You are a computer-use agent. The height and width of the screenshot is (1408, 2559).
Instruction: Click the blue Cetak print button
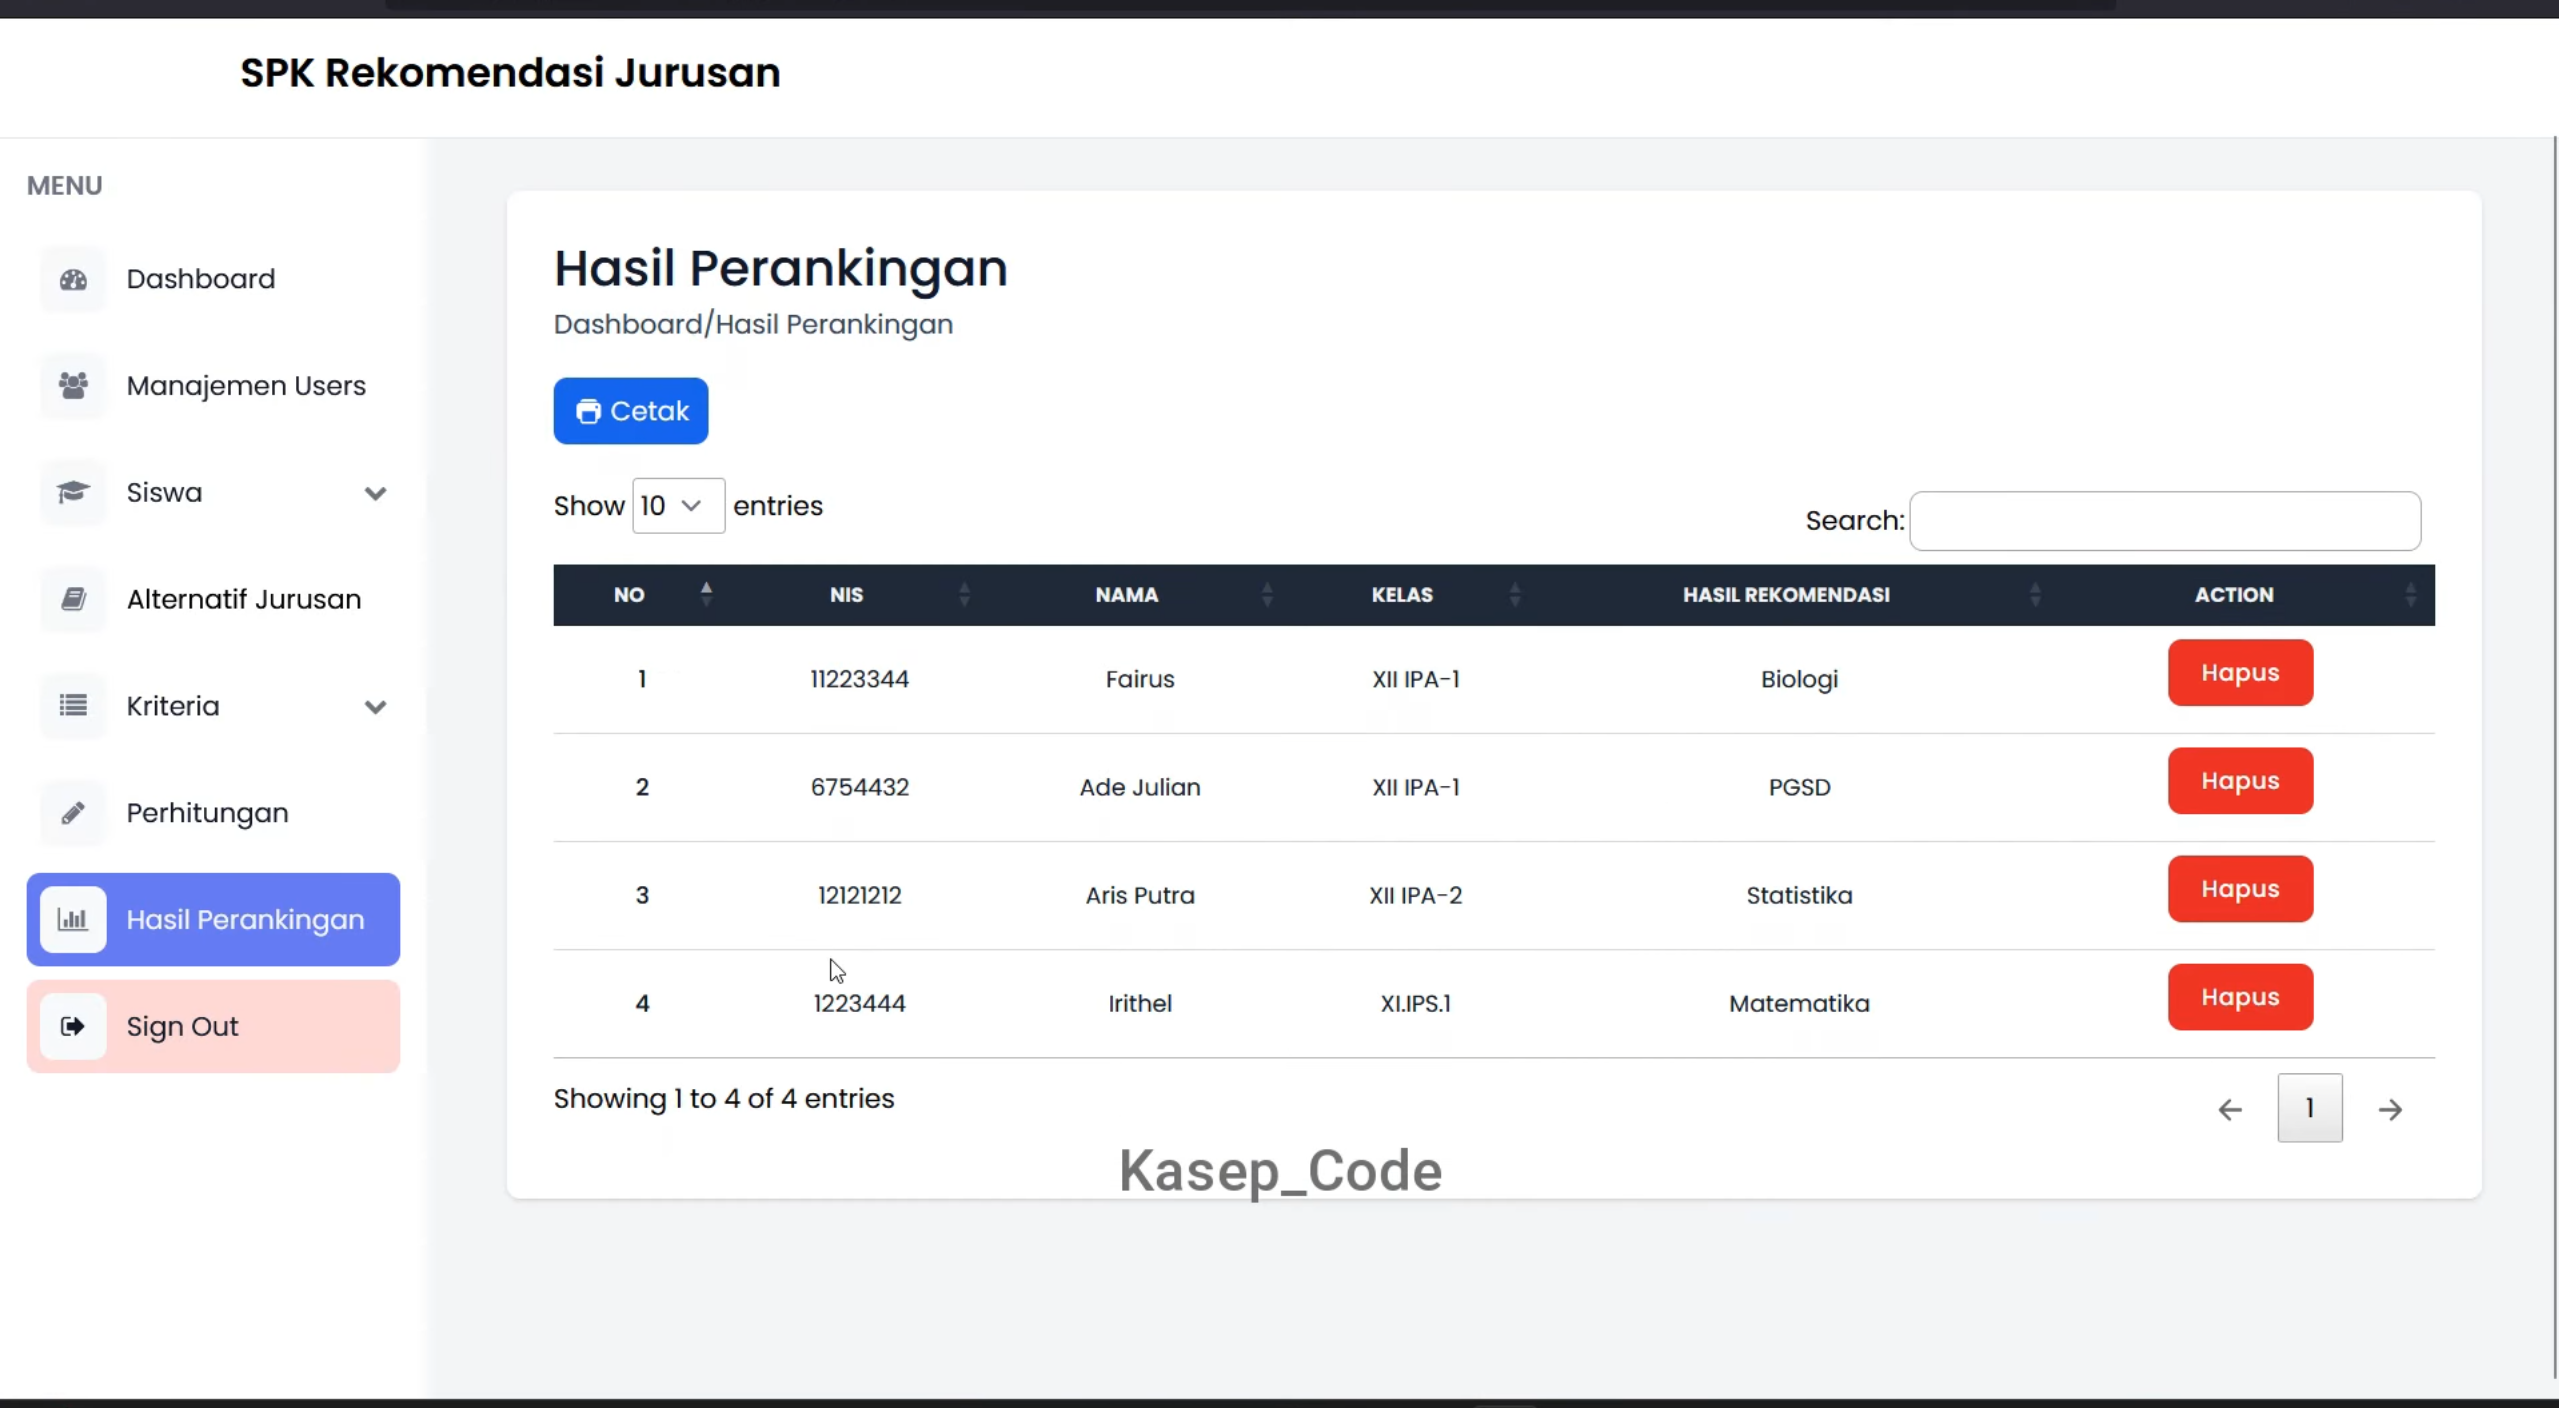631,411
